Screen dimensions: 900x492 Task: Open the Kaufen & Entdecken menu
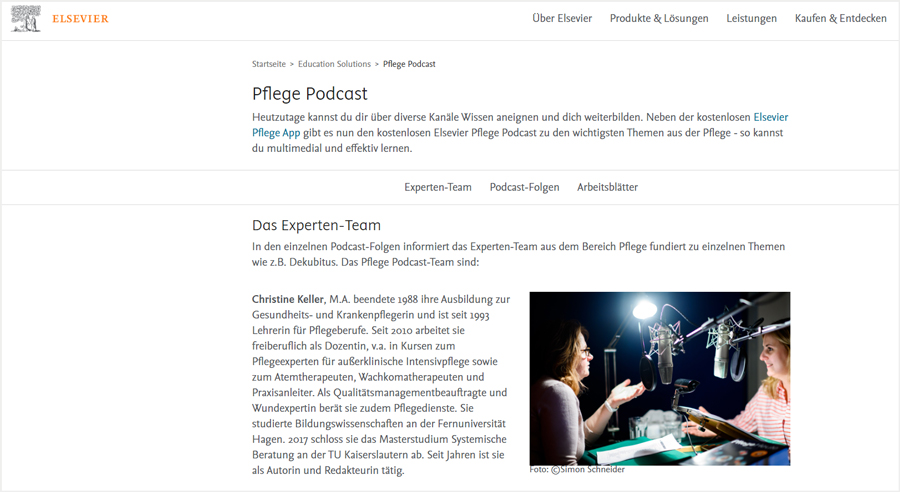coord(840,18)
